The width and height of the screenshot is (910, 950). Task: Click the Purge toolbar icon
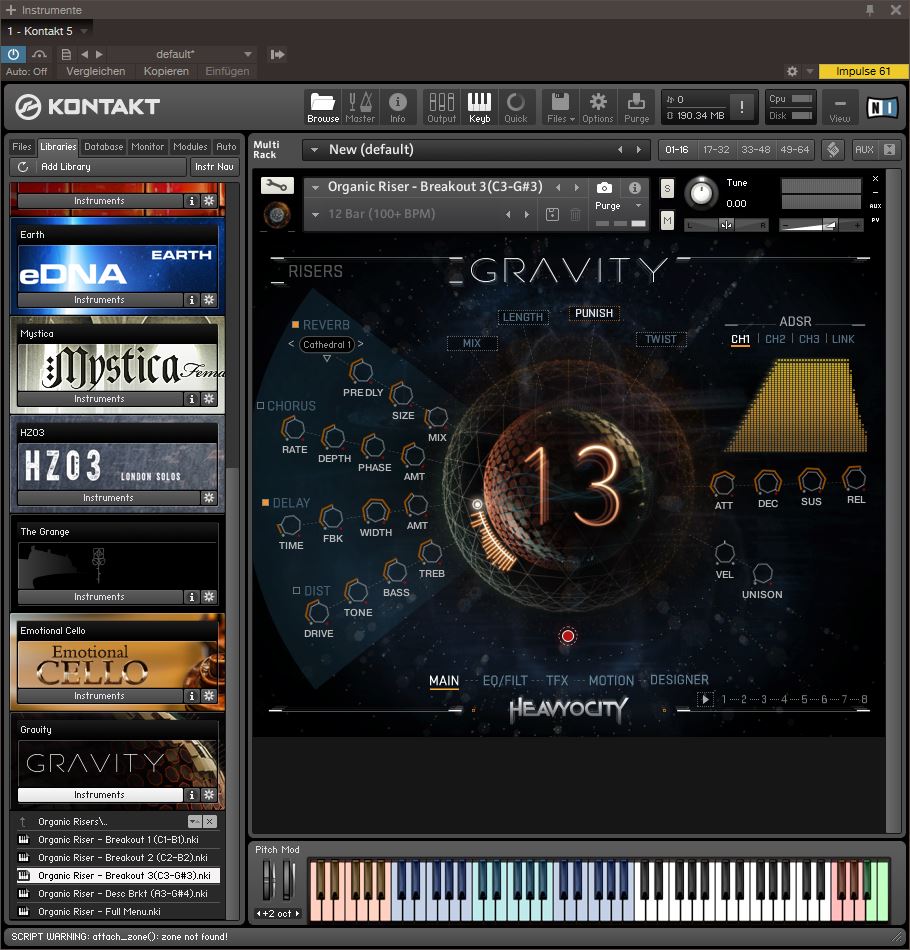click(636, 107)
